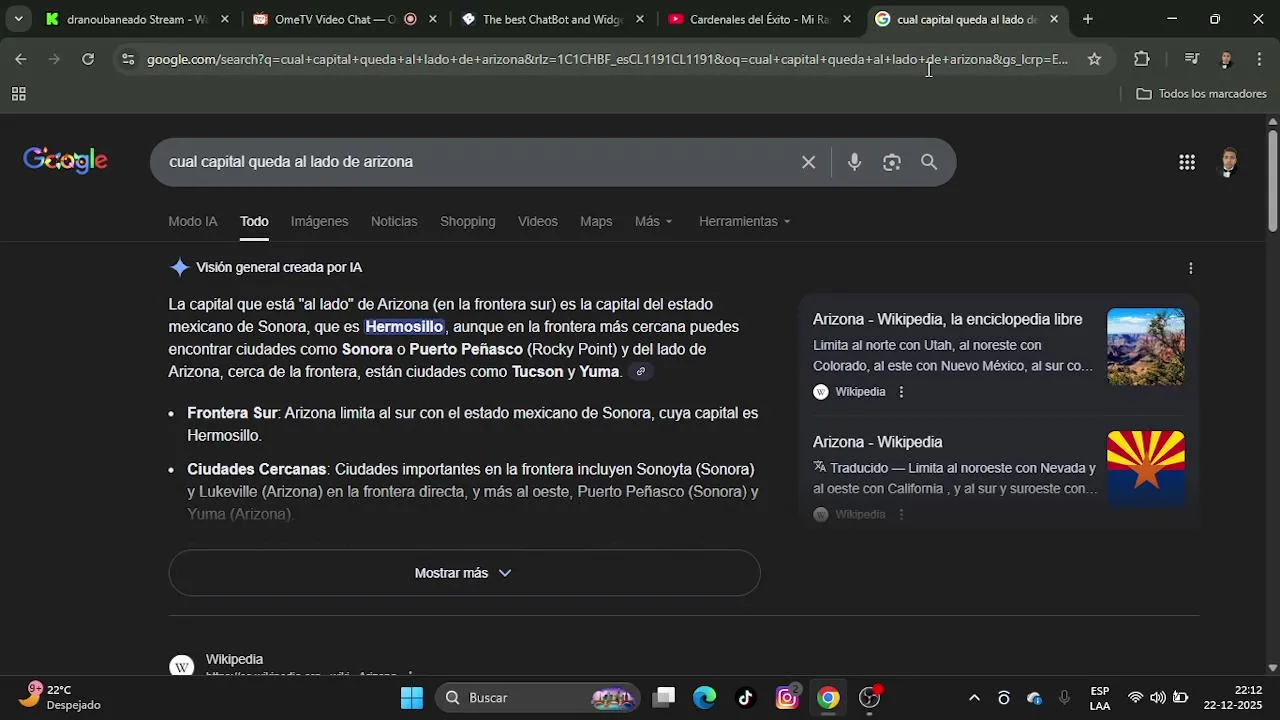Open options for first Wikipedia source card
Viewport: 1280px width, 720px height.
901,392
